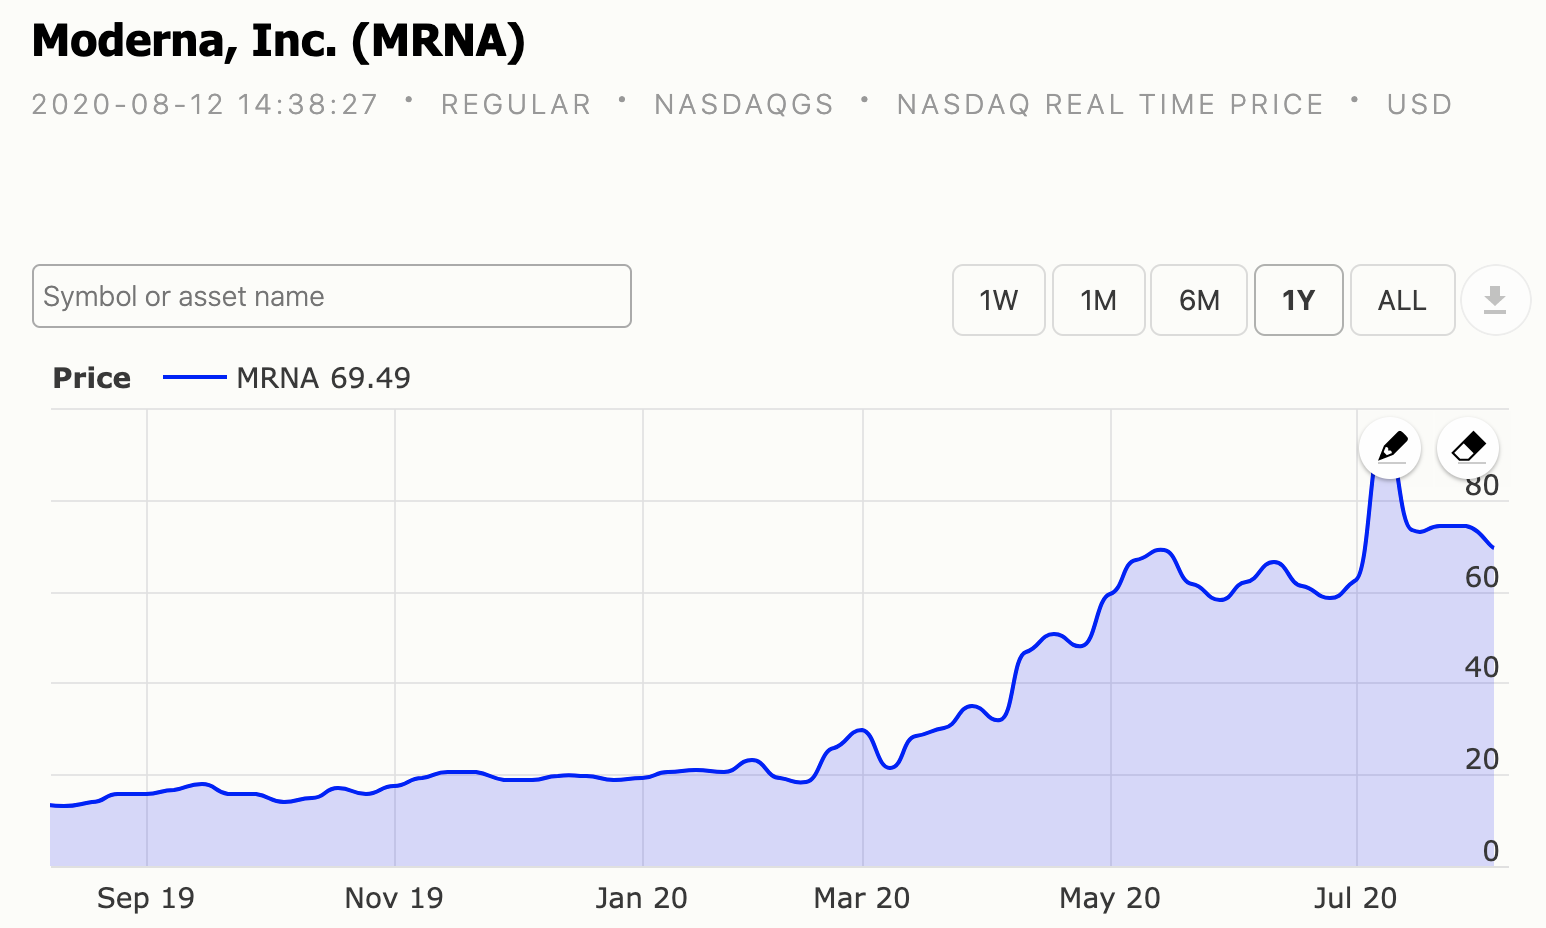The height and width of the screenshot is (928, 1546).
Task: Select the eraser tool
Action: (1468, 447)
